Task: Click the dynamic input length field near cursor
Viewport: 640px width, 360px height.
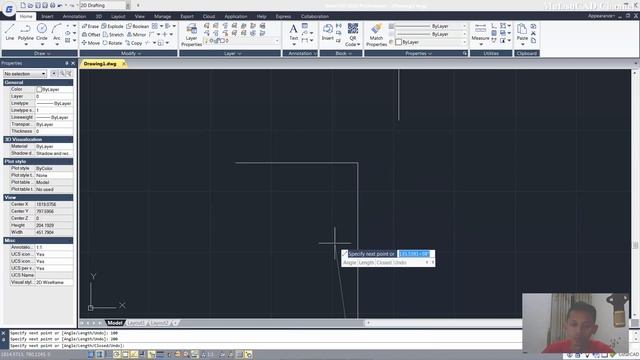Action: pos(415,254)
